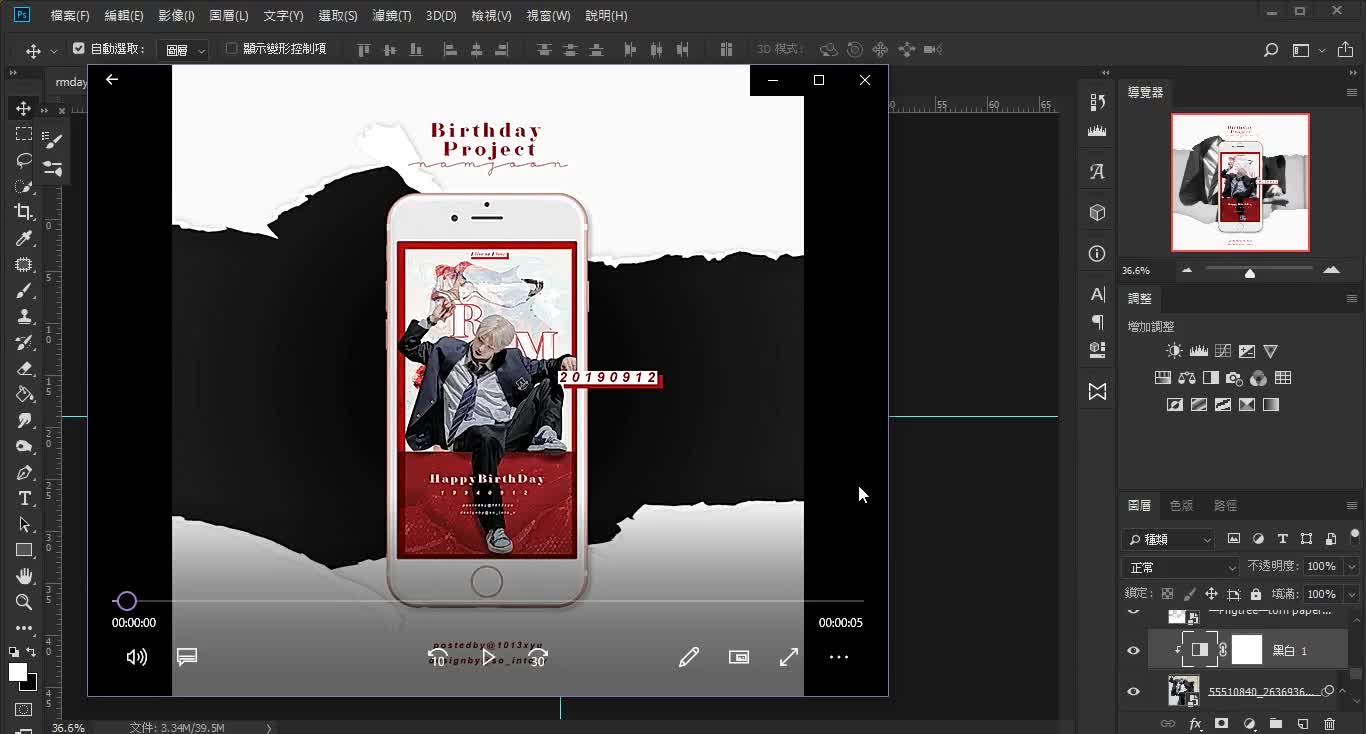The height and width of the screenshot is (734, 1366).
Task: Hide the torn paper layer
Action: [1133, 610]
